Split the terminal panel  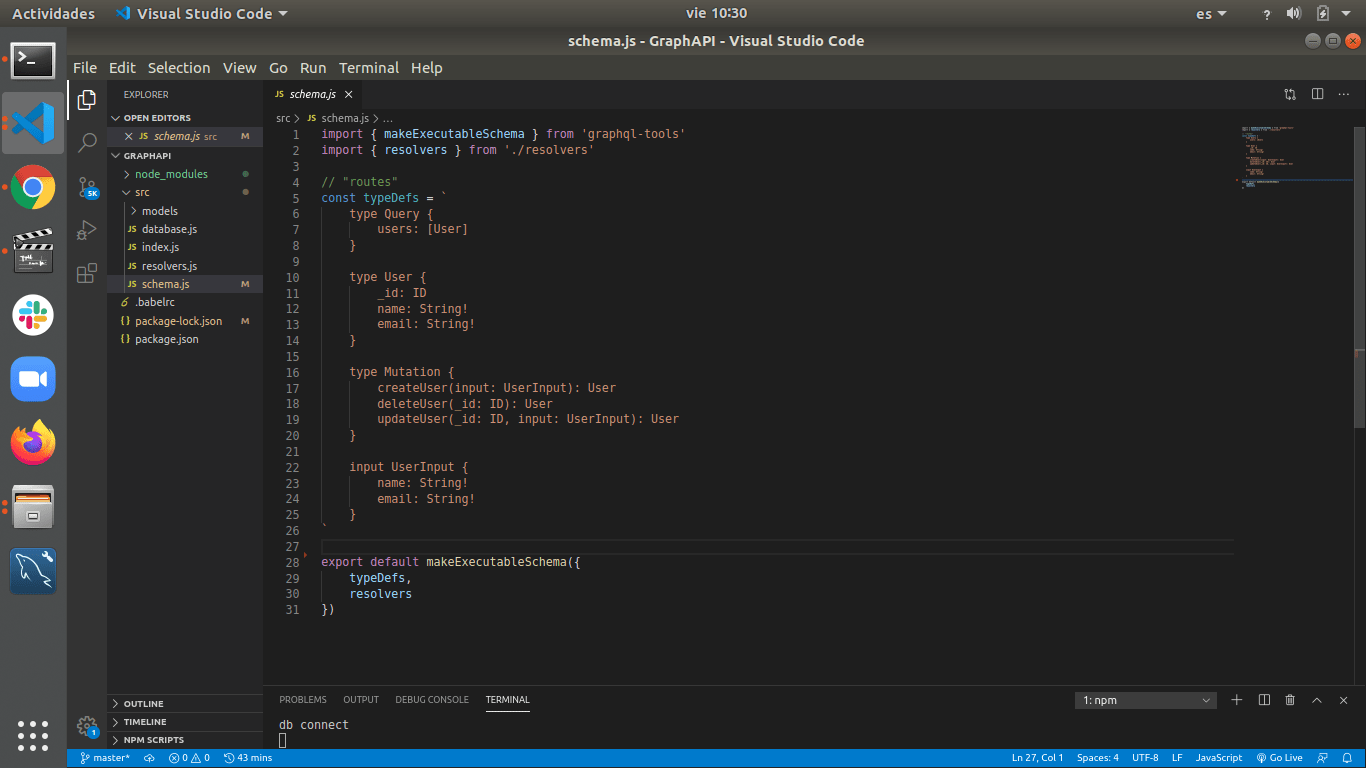[1264, 700]
